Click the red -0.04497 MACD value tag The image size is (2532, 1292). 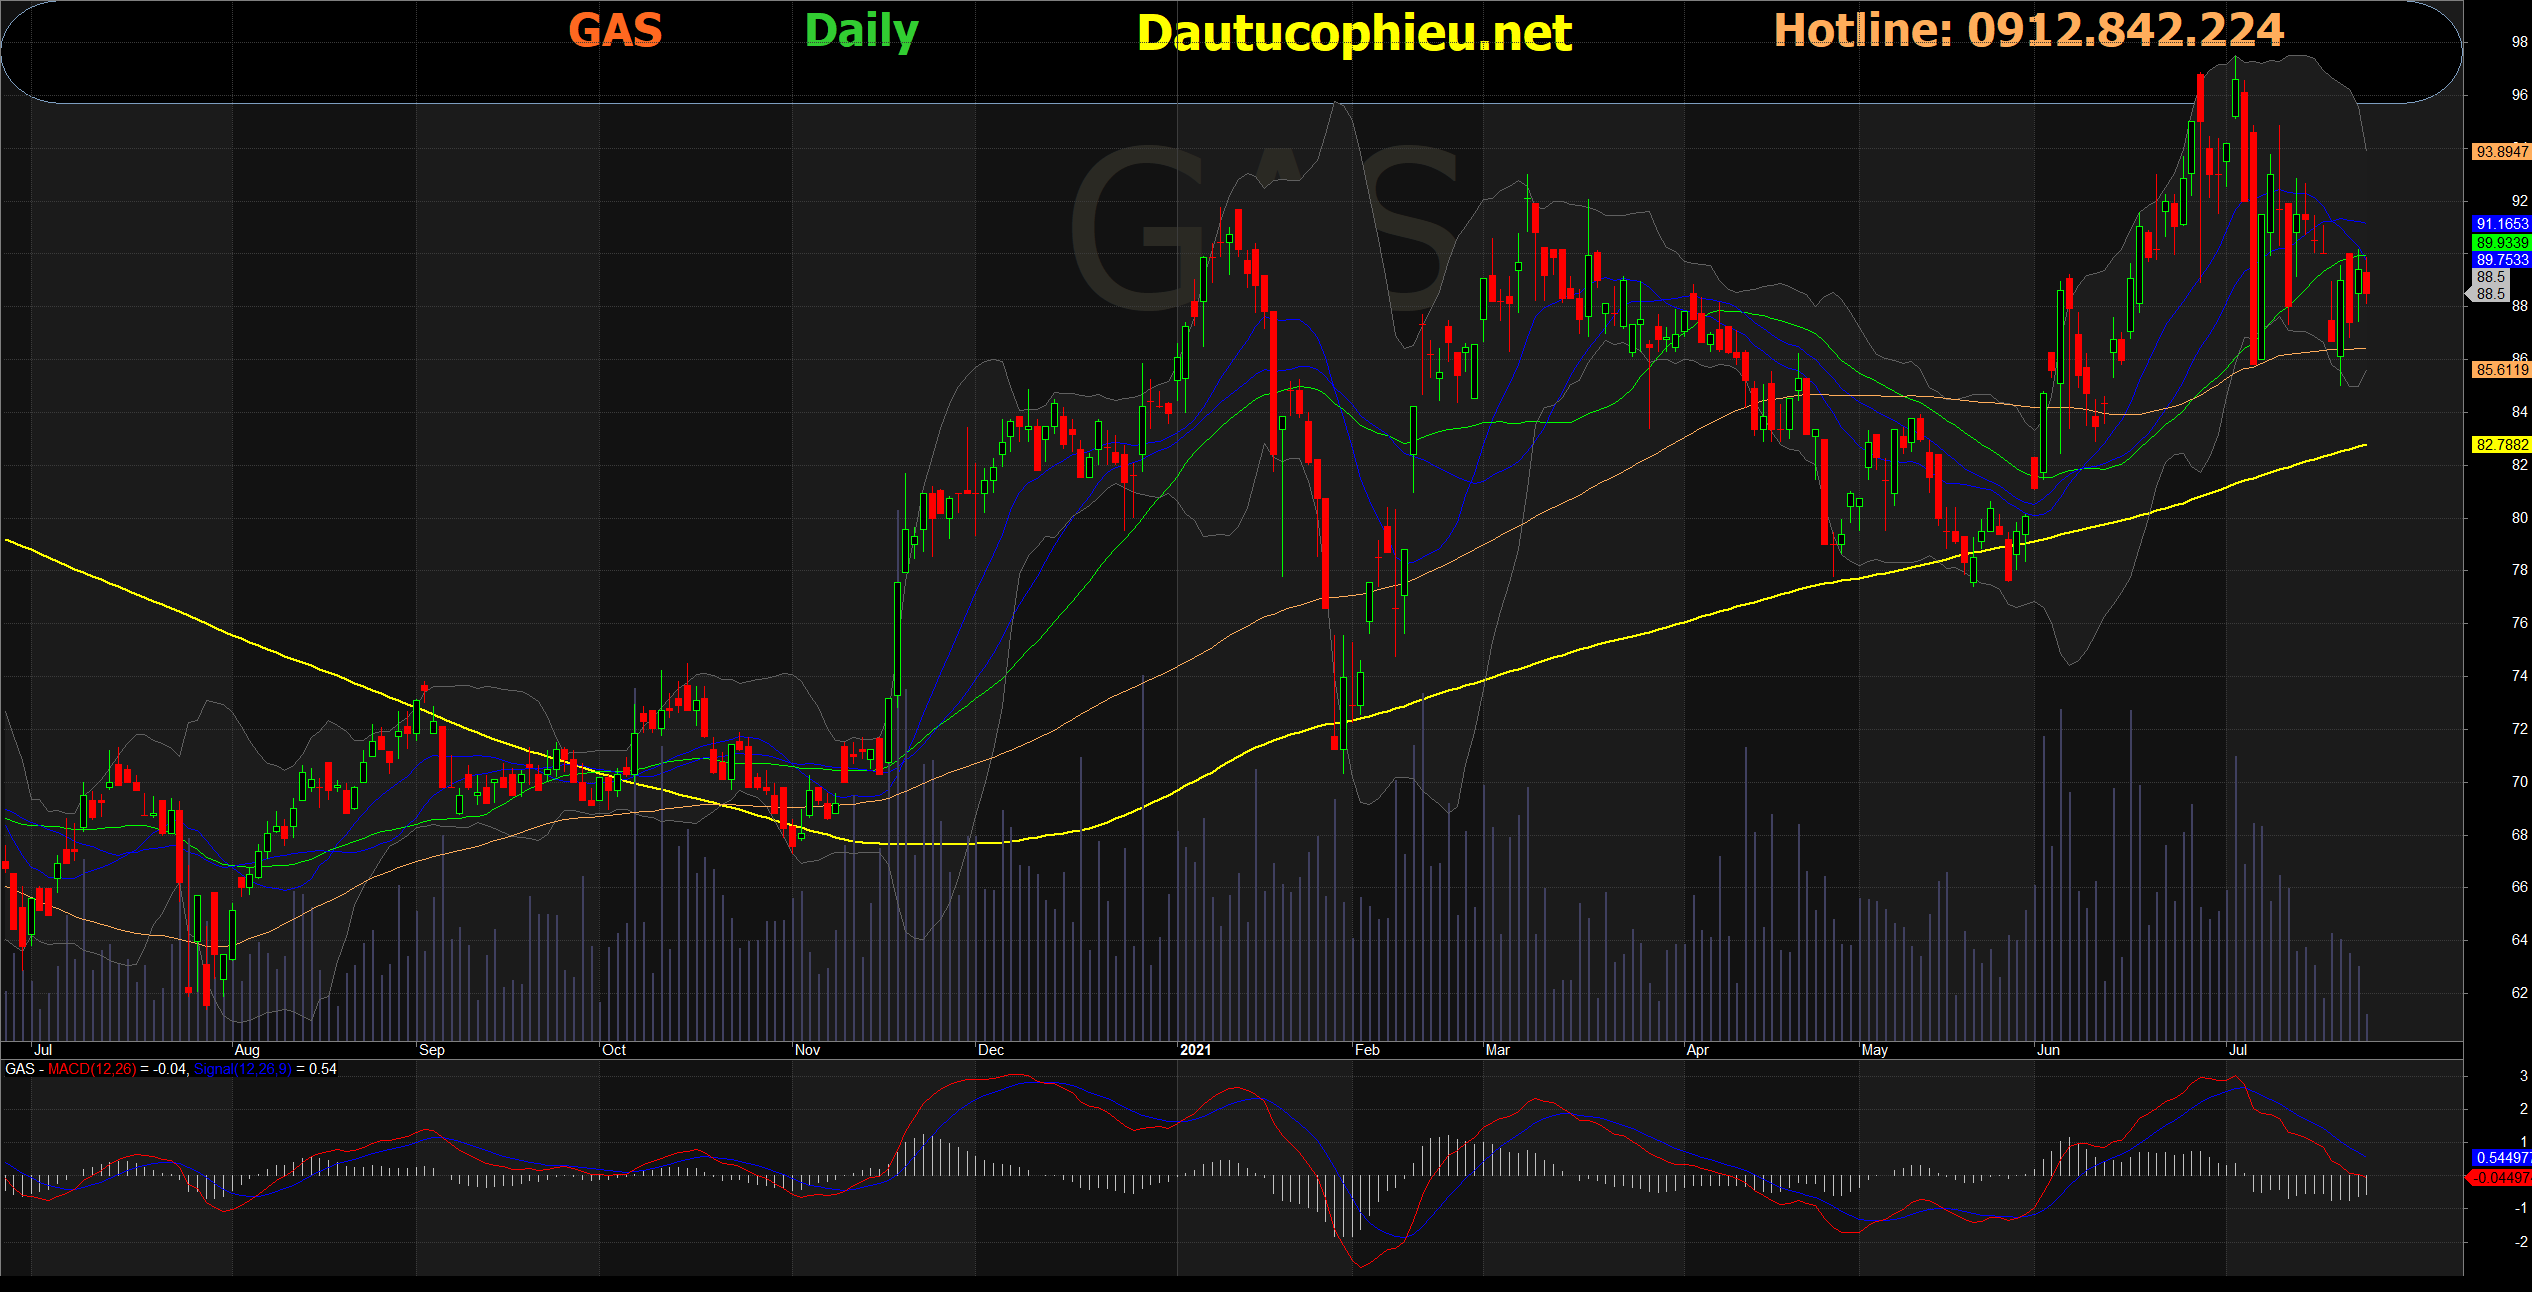tap(2500, 1178)
